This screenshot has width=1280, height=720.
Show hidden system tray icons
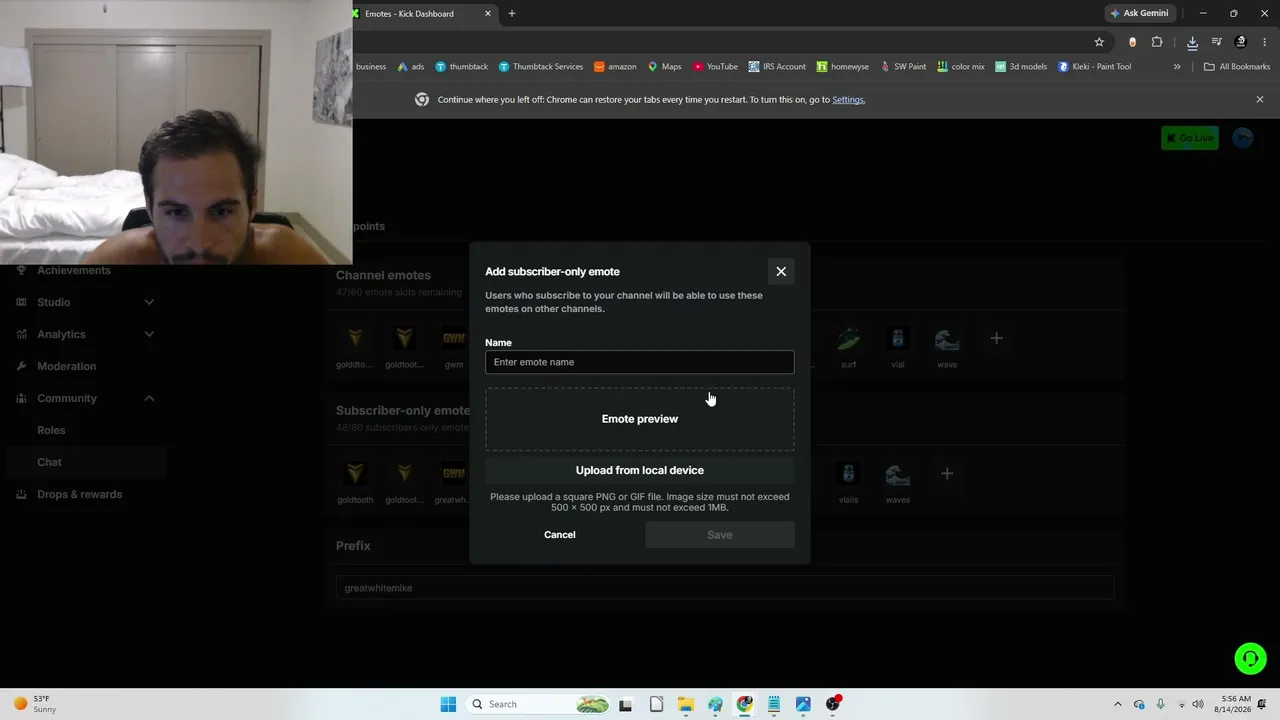tap(1118, 704)
